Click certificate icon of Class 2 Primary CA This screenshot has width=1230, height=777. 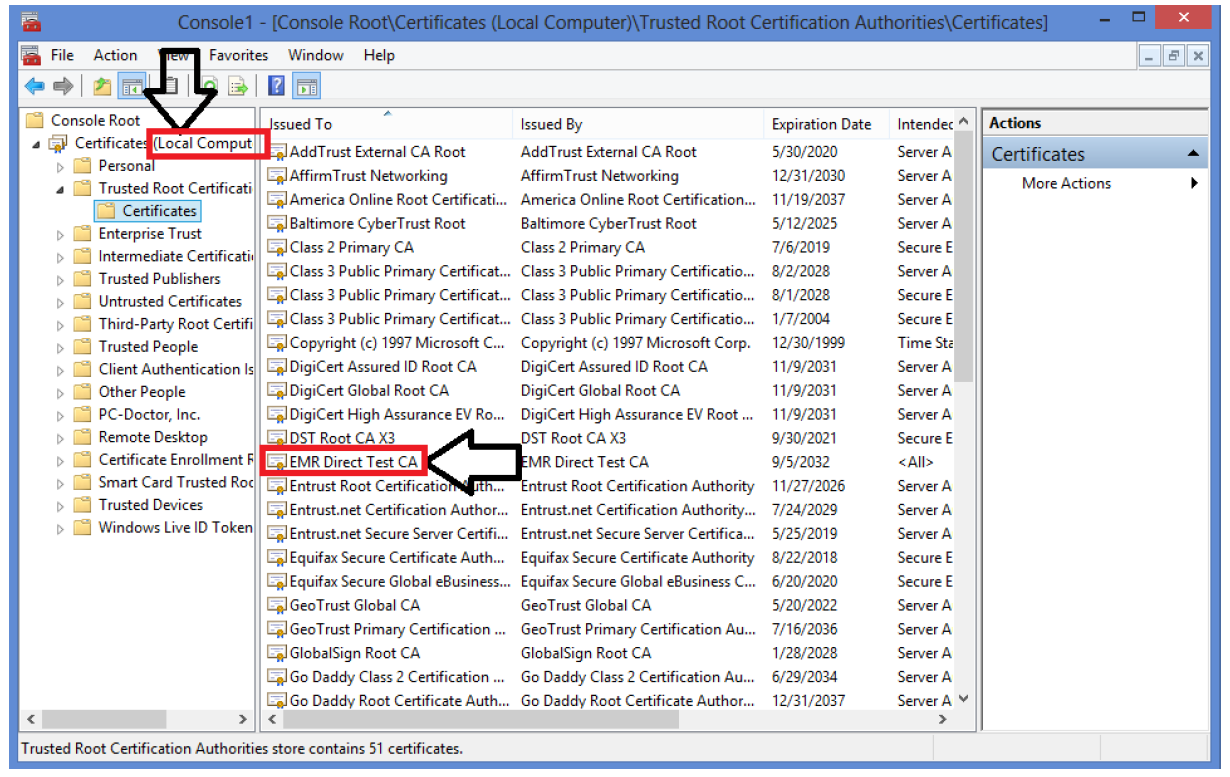(x=277, y=248)
